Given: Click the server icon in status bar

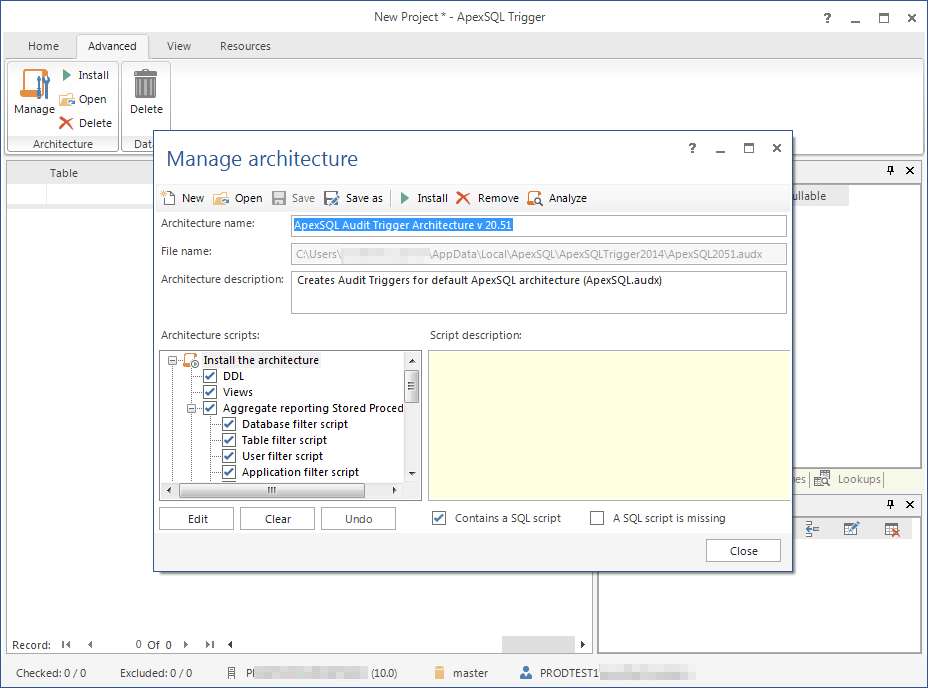Looking at the screenshot, I should pyautogui.click(x=231, y=673).
